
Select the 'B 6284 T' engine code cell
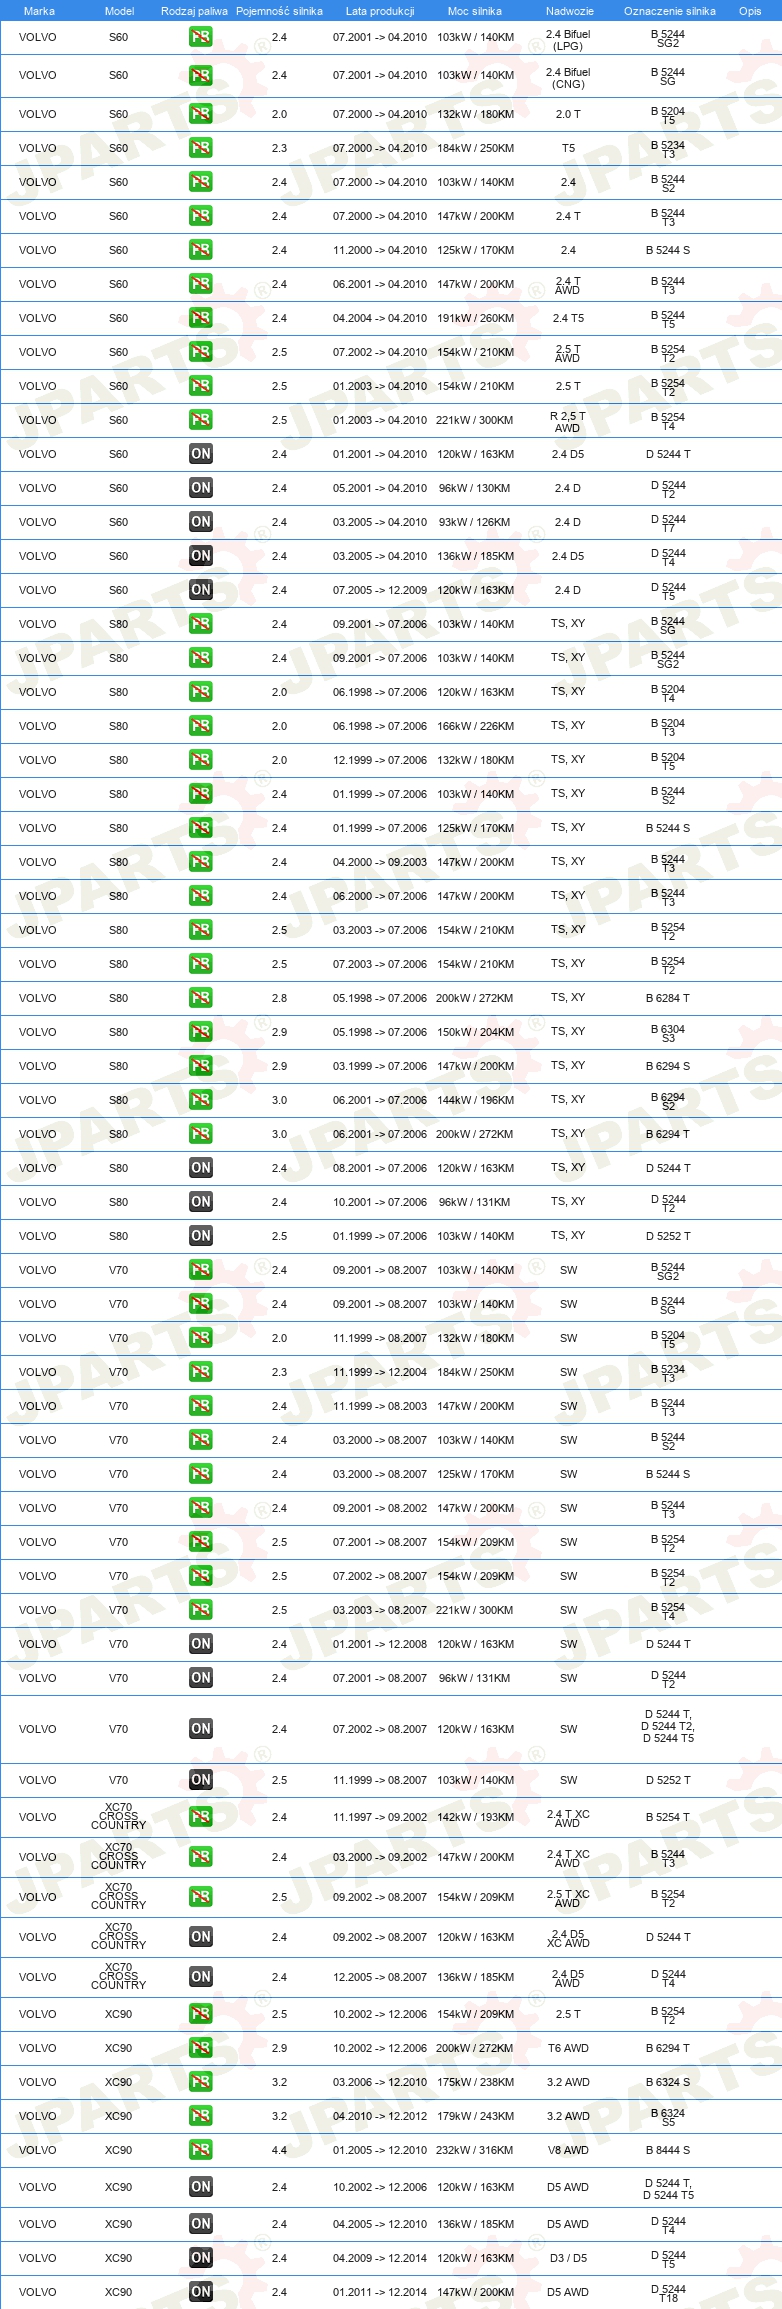[668, 998]
